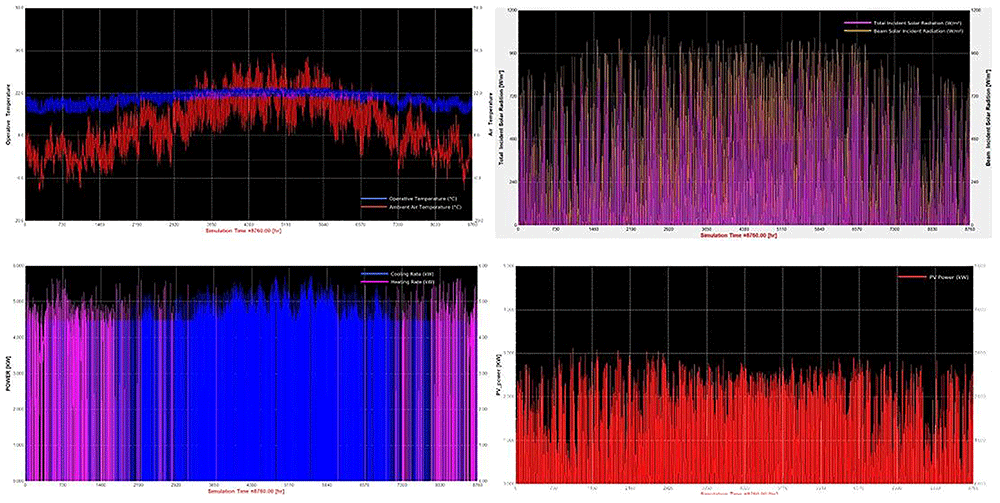Click the magenta swatch for Total Incident Solar Radiation
The width and height of the screenshot is (1000, 503).
[857, 23]
